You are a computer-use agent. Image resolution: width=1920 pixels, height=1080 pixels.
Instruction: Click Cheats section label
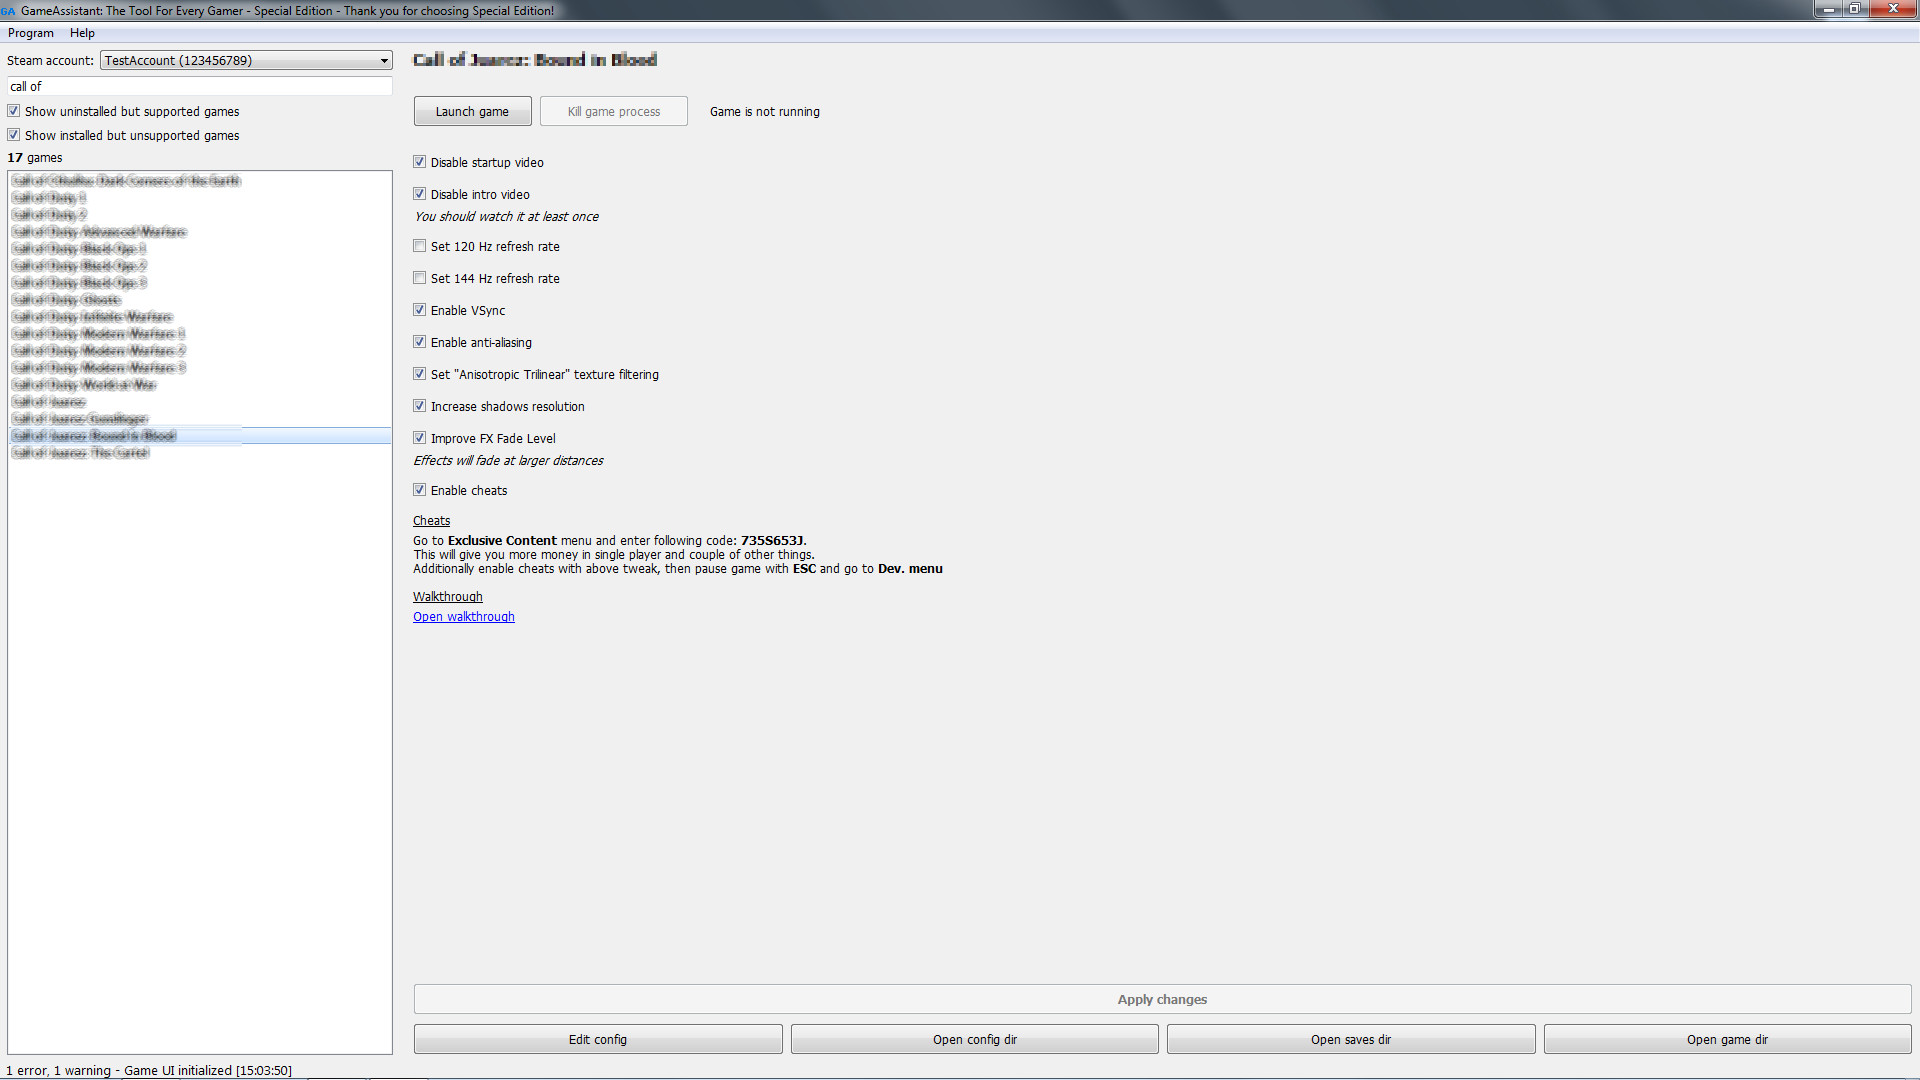[431, 520]
